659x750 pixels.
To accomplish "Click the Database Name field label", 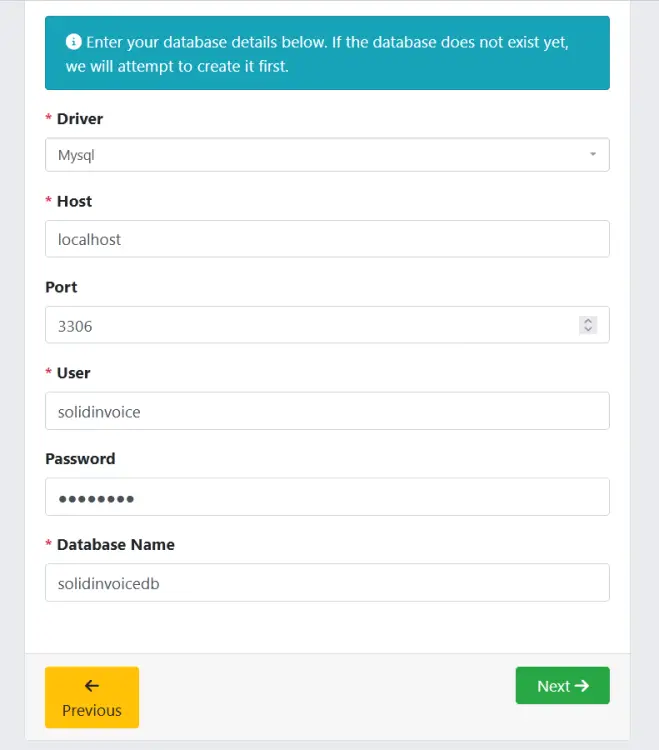I will coord(115,545).
